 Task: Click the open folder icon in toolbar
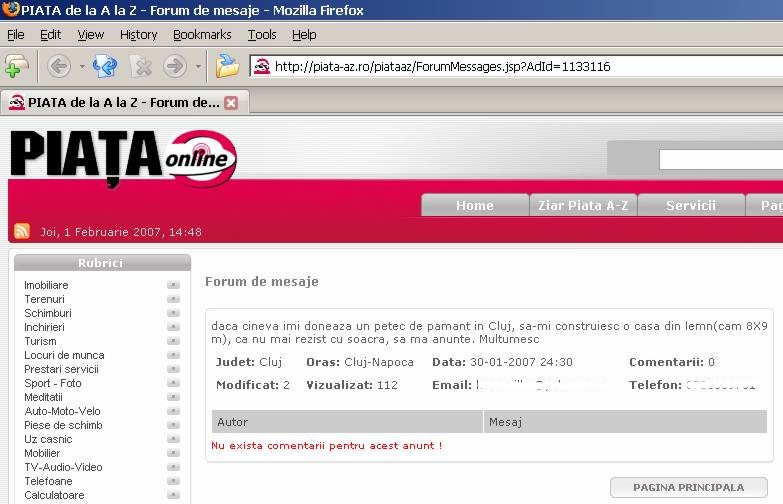tap(228, 67)
